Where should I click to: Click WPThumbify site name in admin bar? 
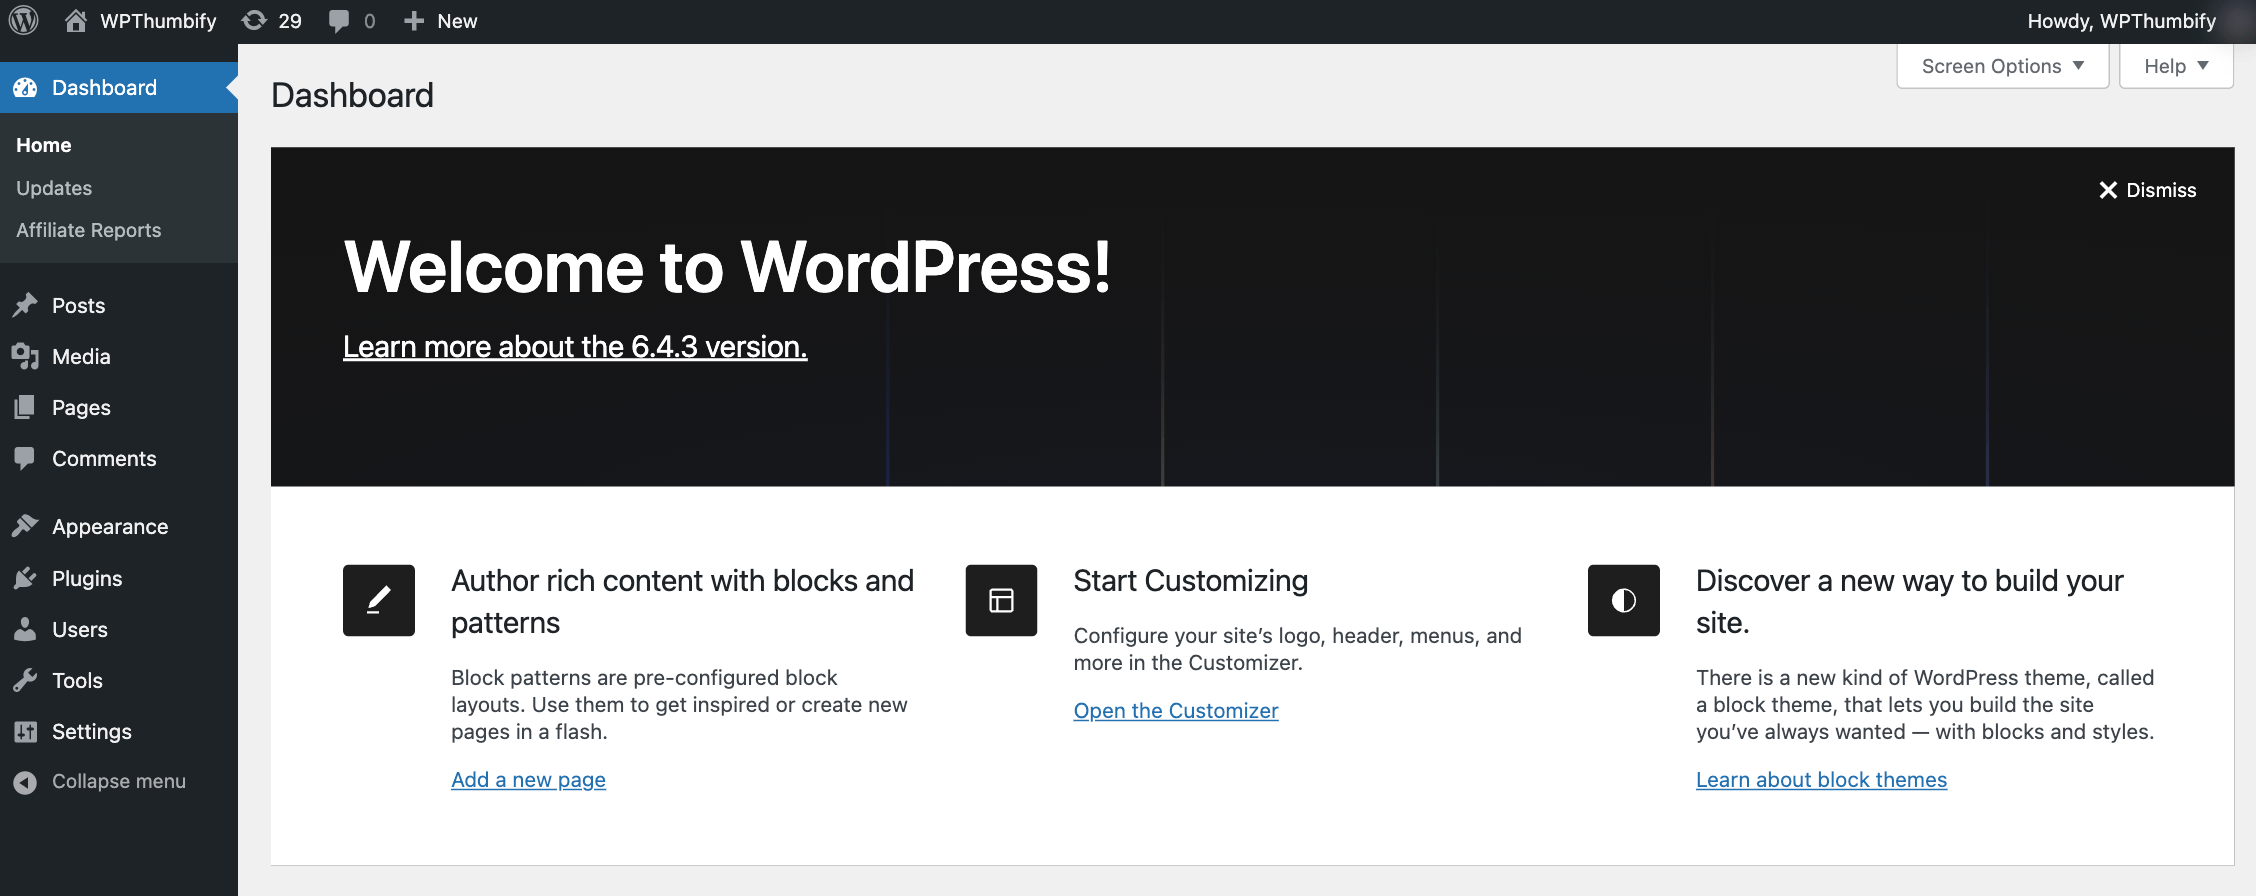(158, 21)
